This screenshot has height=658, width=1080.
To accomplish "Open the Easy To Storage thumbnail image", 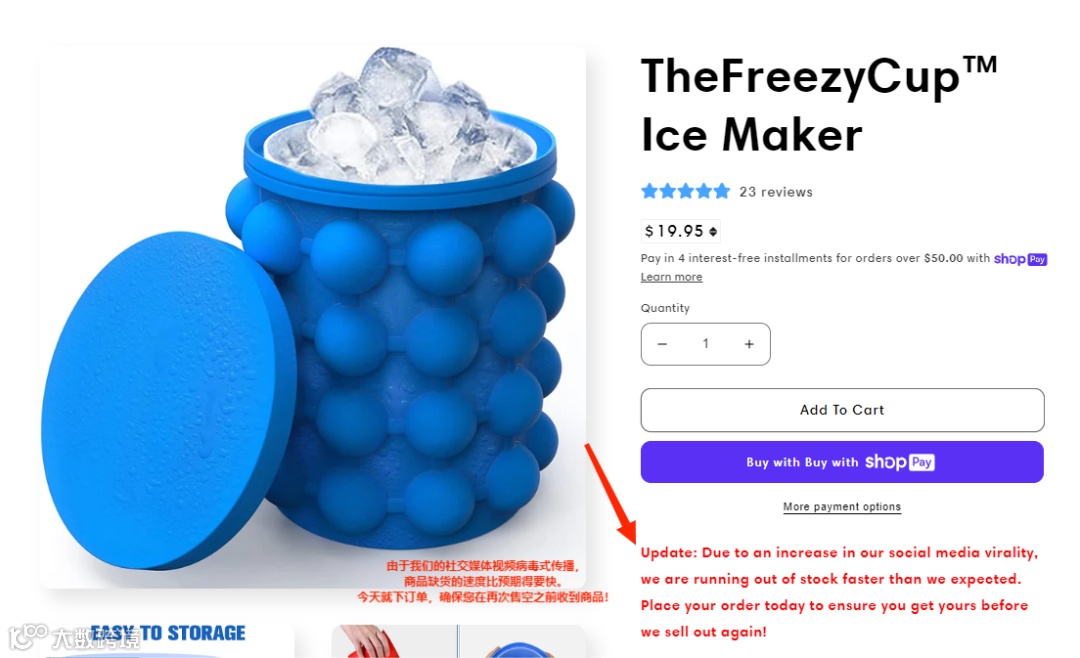I will (167, 641).
